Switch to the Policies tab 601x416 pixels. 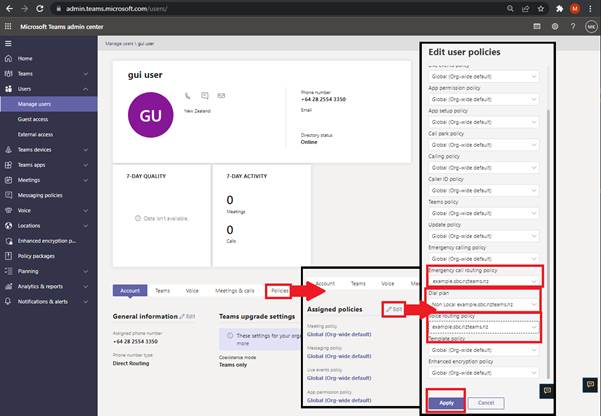pyautogui.click(x=281, y=290)
